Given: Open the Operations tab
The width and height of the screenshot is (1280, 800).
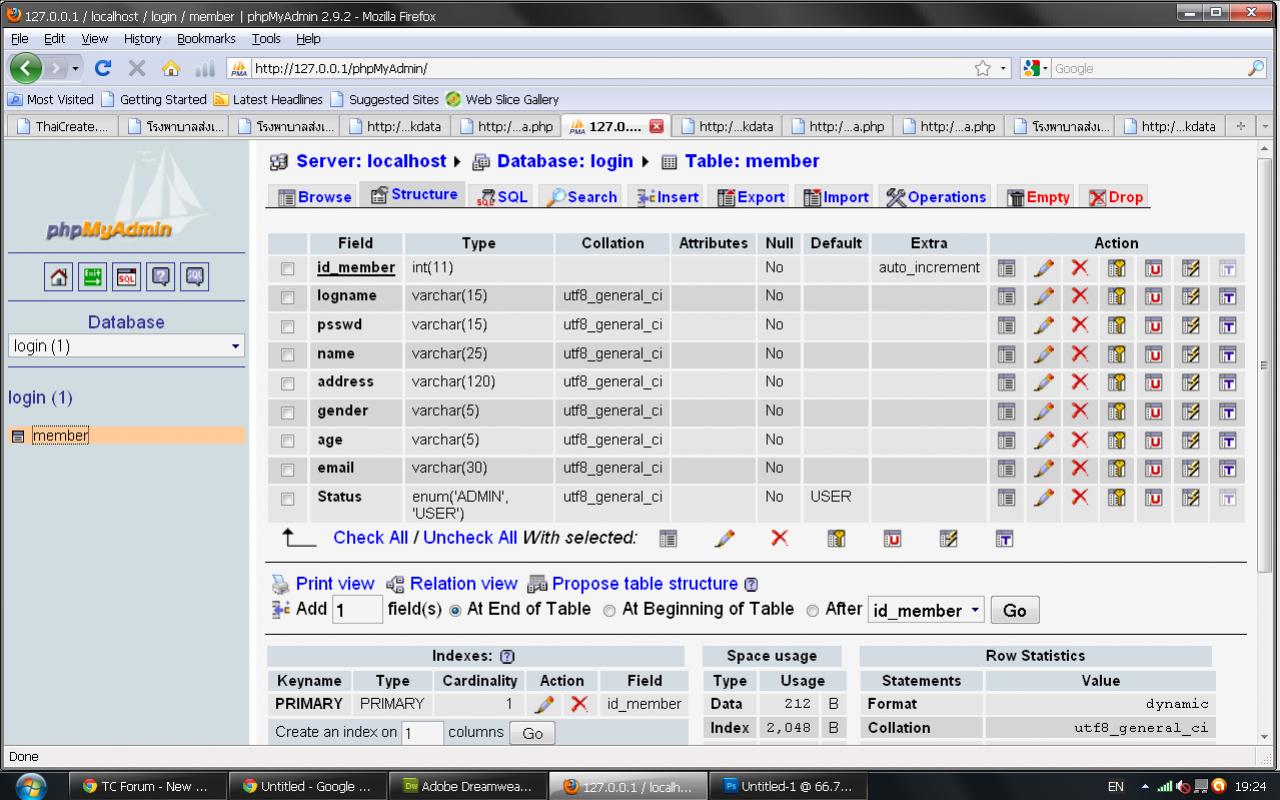Looking at the screenshot, I should [x=936, y=197].
